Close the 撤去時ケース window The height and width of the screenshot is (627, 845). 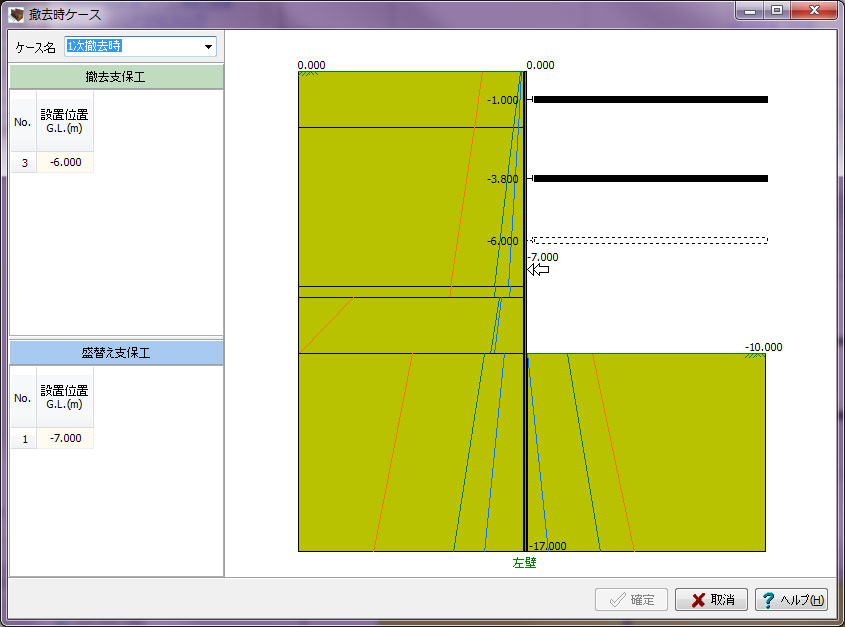point(814,10)
